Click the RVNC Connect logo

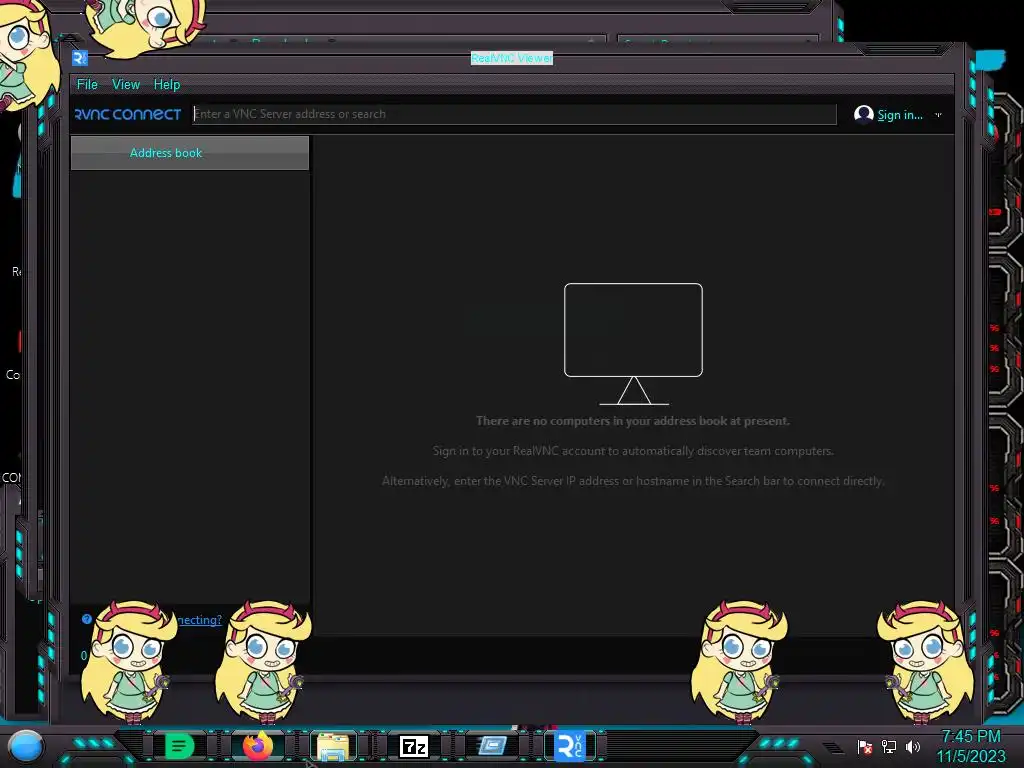pyautogui.click(x=128, y=114)
